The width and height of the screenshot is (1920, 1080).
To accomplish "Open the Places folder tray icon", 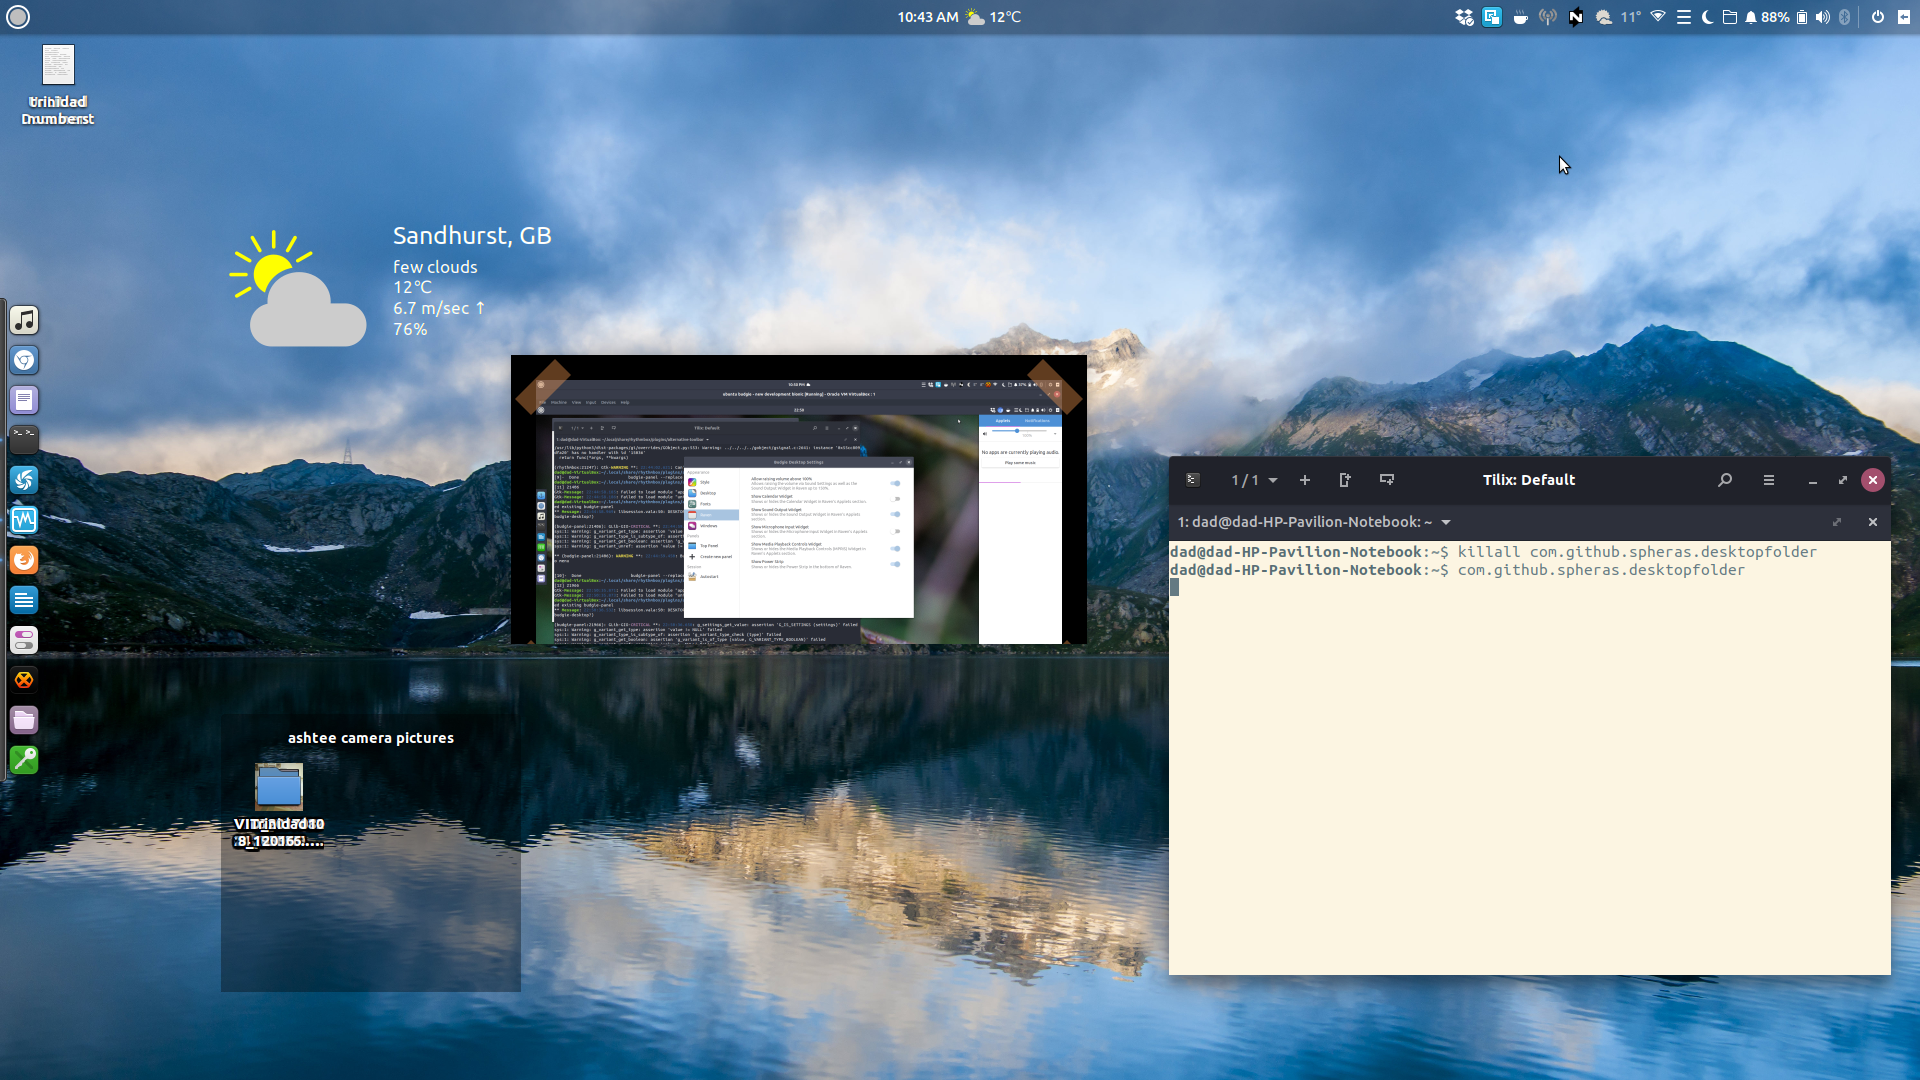I will tap(1729, 17).
